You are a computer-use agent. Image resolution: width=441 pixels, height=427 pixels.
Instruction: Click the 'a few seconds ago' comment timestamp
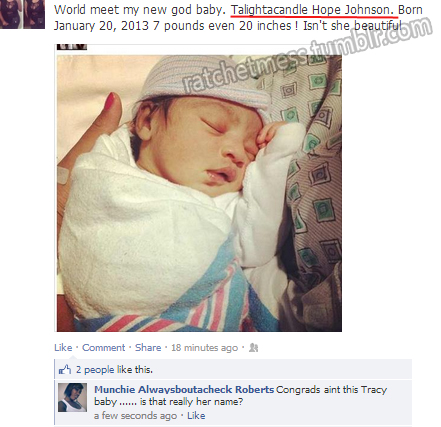point(135,416)
